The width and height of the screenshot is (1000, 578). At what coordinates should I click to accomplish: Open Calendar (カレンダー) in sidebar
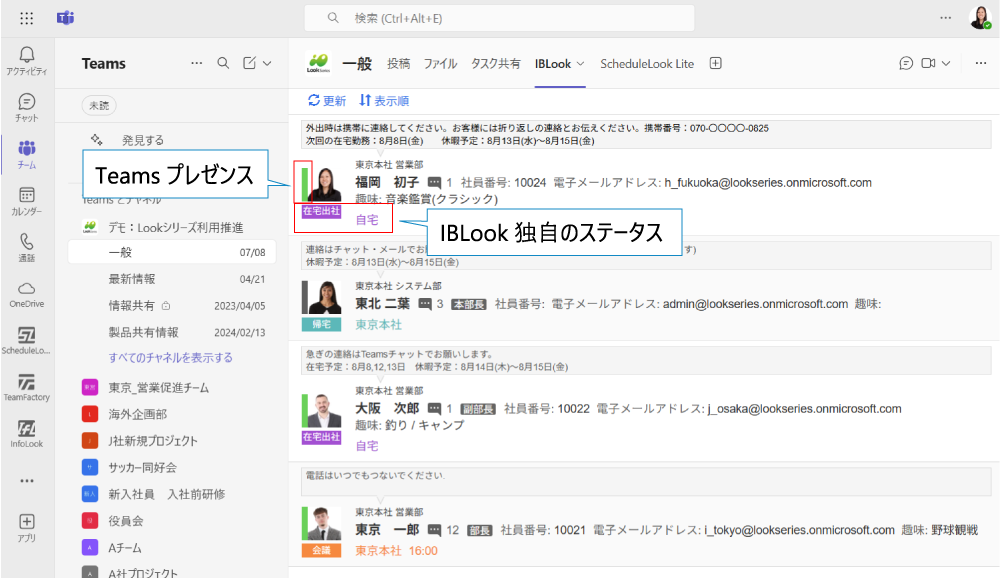pyautogui.click(x=27, y=201)
